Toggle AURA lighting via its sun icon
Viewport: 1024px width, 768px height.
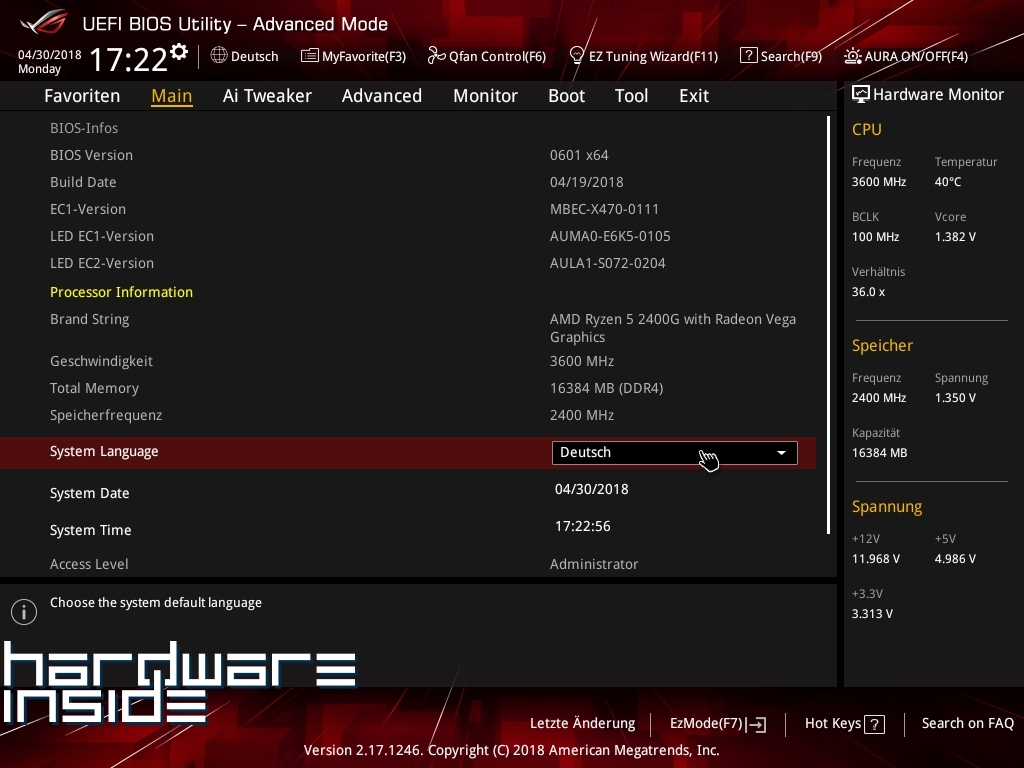[x=852, y=56]
